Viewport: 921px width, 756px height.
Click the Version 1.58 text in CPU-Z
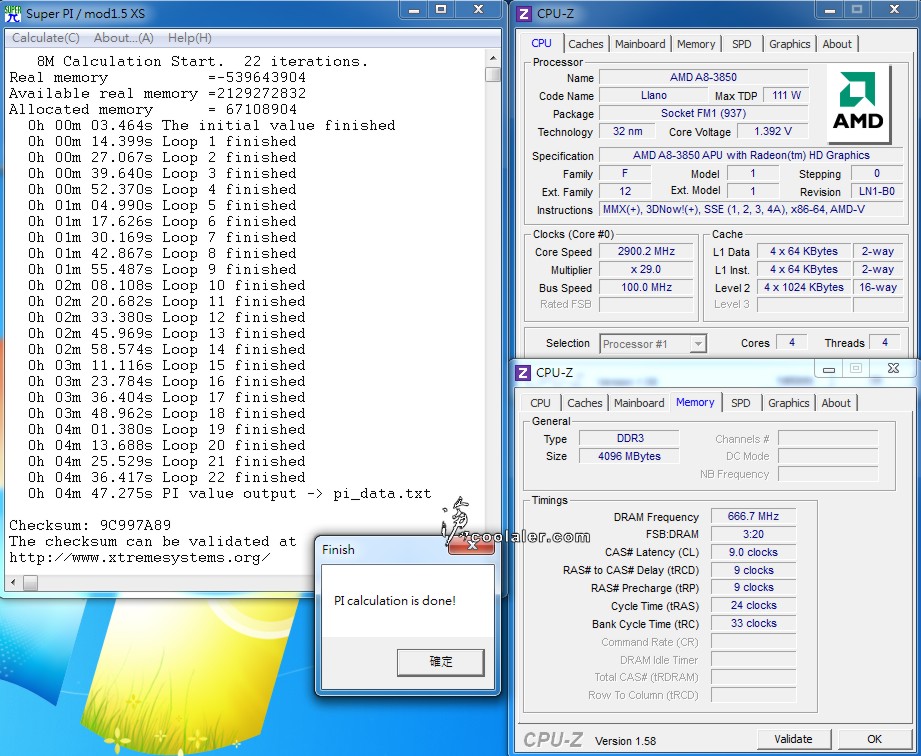pos(625,741)
